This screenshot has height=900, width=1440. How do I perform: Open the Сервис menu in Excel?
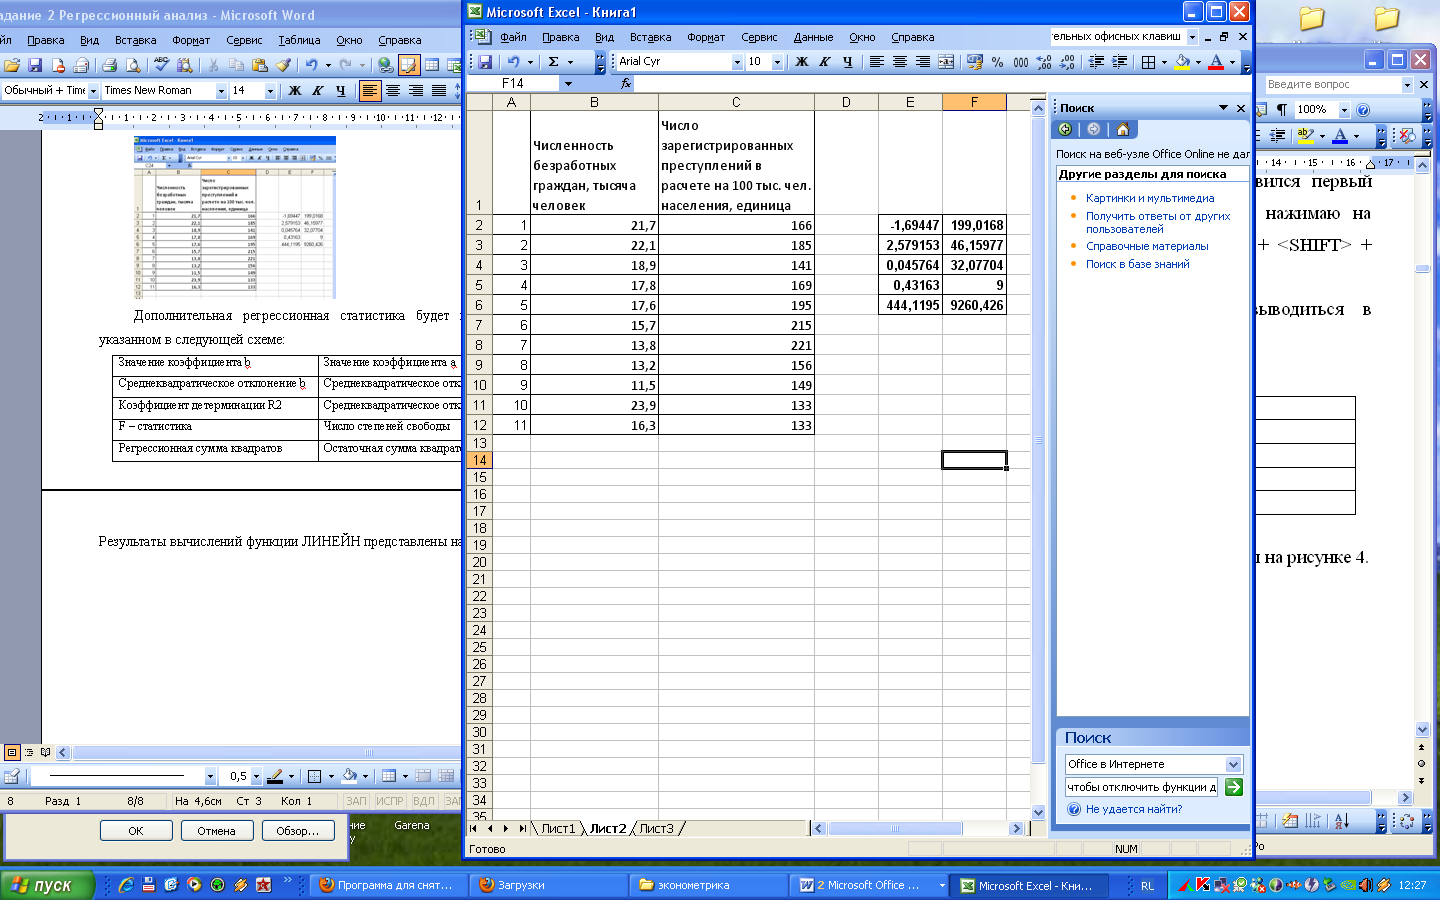pos(759,37)
